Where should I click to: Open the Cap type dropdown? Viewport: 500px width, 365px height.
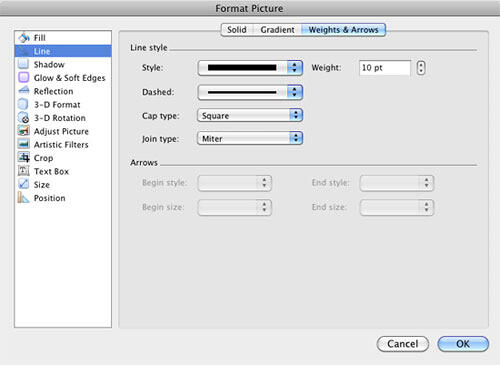(x=250, y=115)
